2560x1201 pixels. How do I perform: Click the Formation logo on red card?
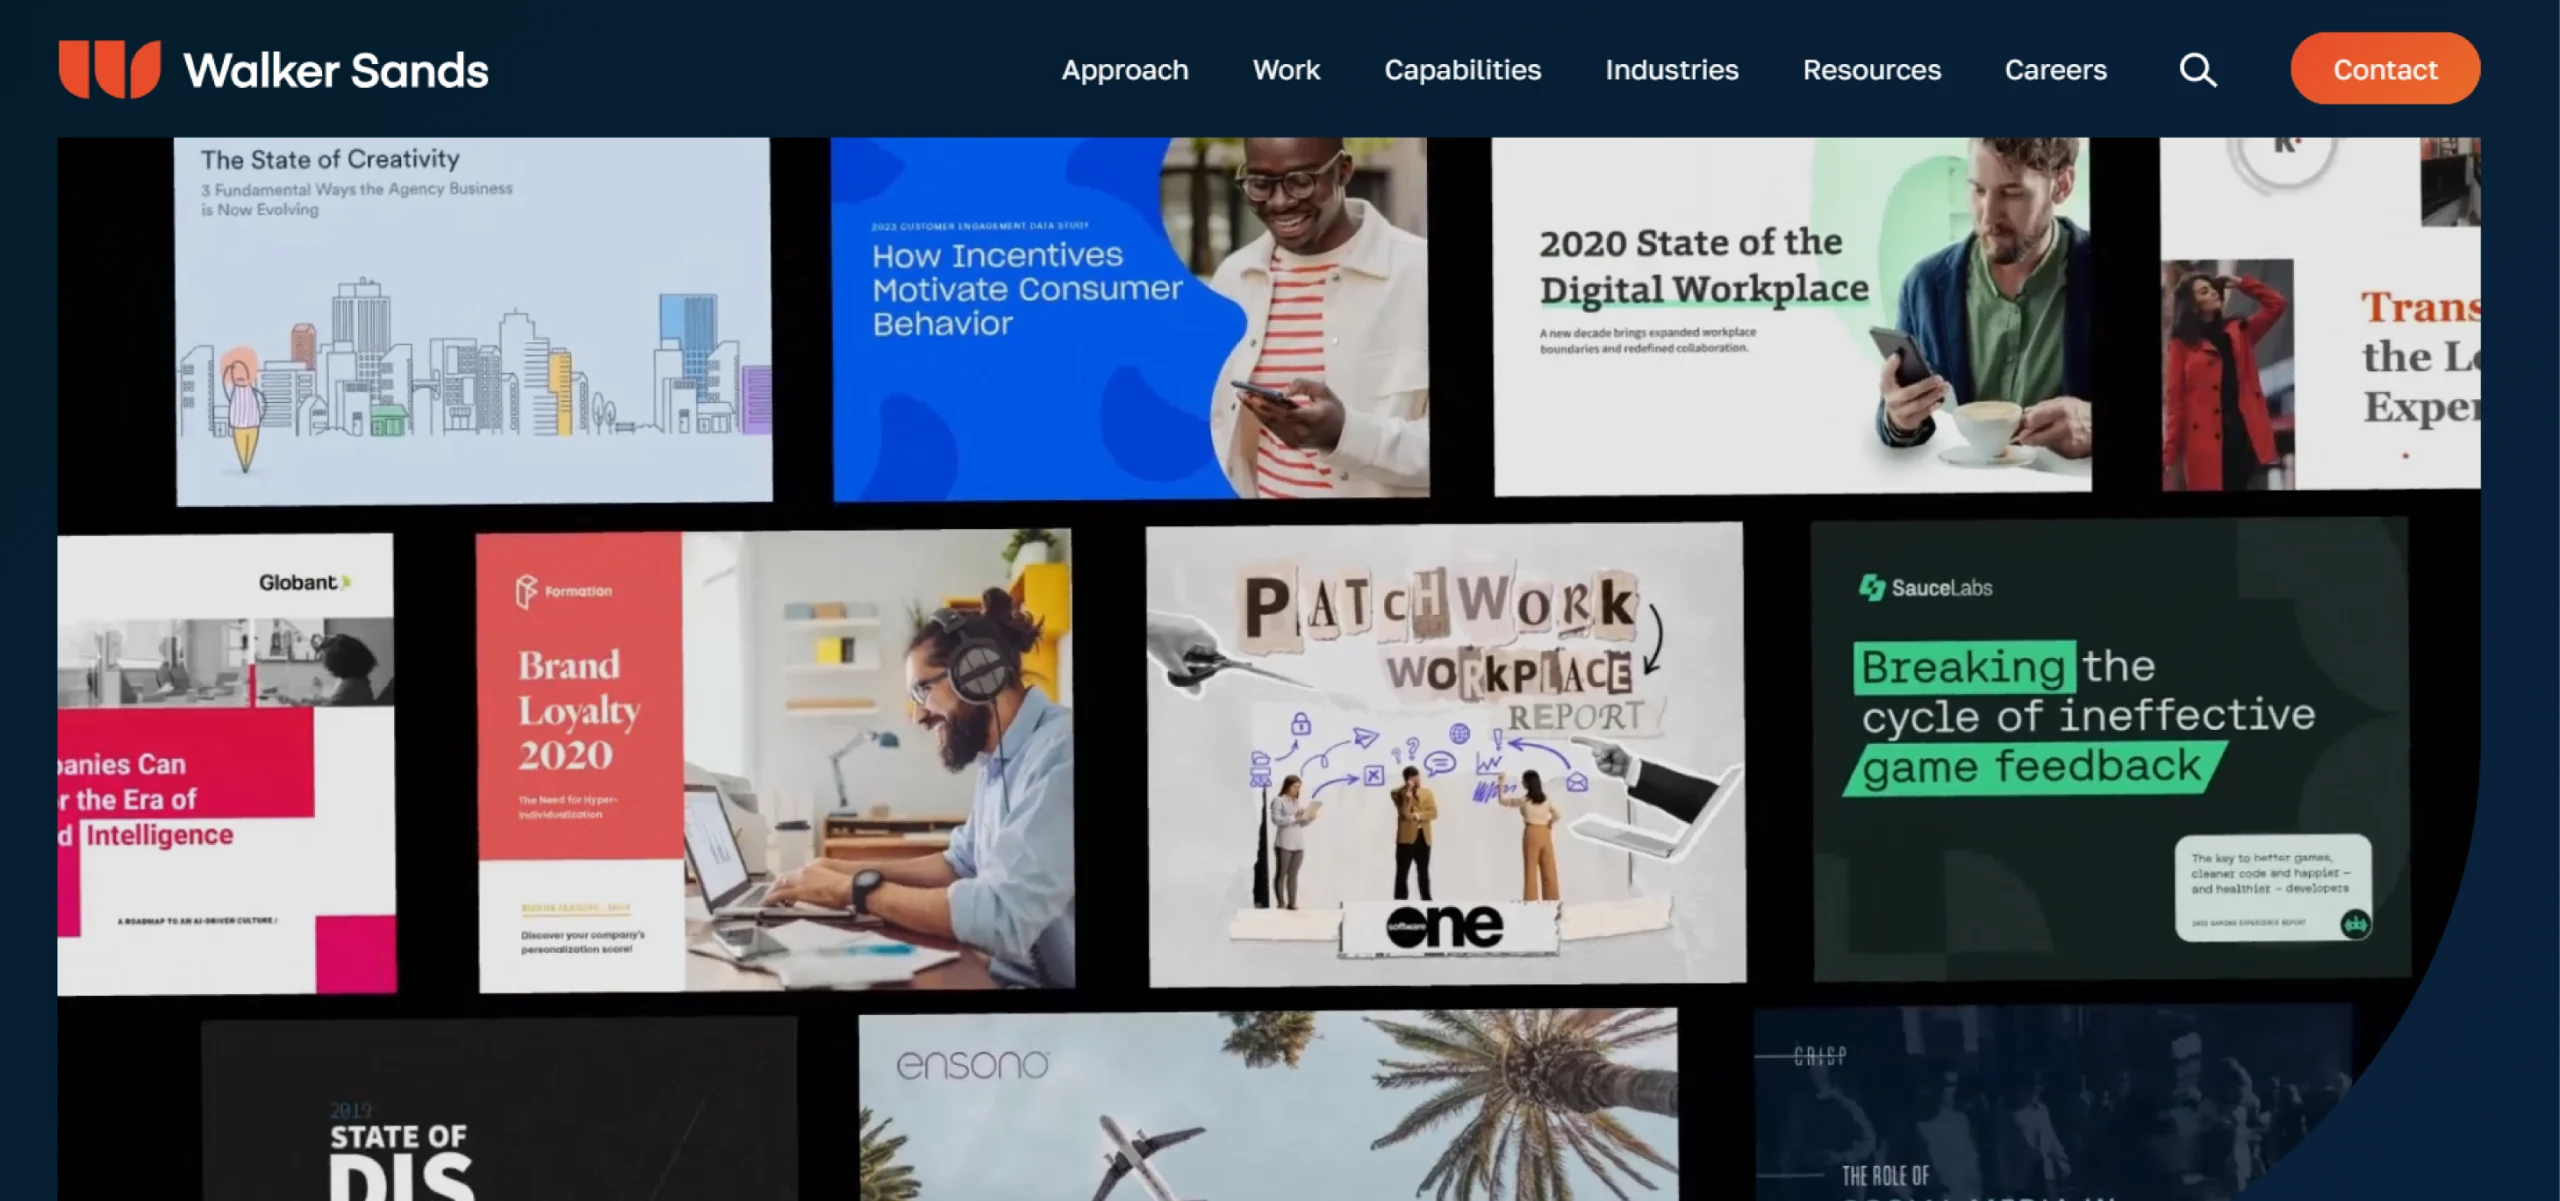[x=563, y=591]
